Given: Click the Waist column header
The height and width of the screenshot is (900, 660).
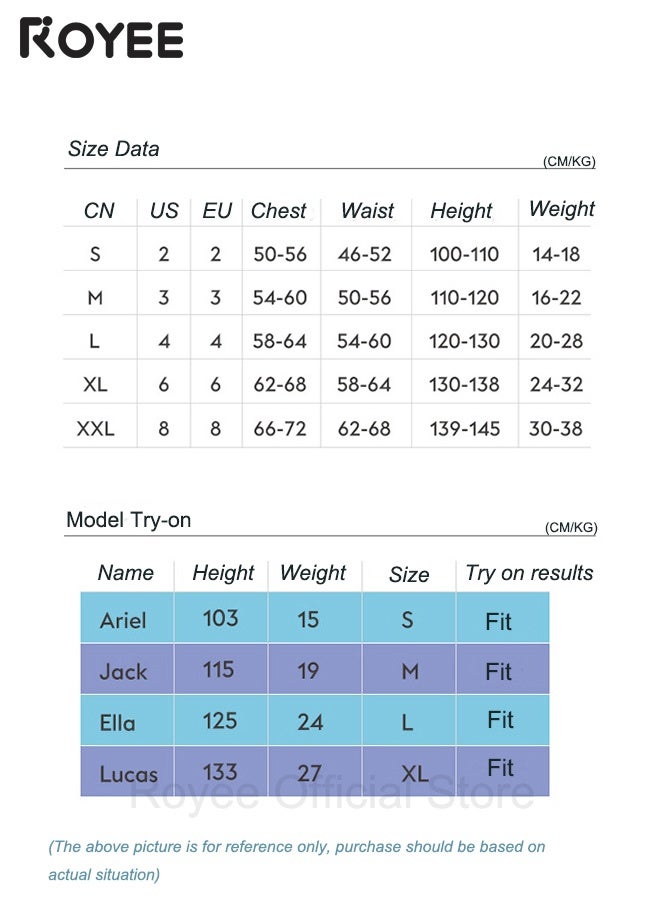Looking at the screenshot, I should tap(367, 211).
